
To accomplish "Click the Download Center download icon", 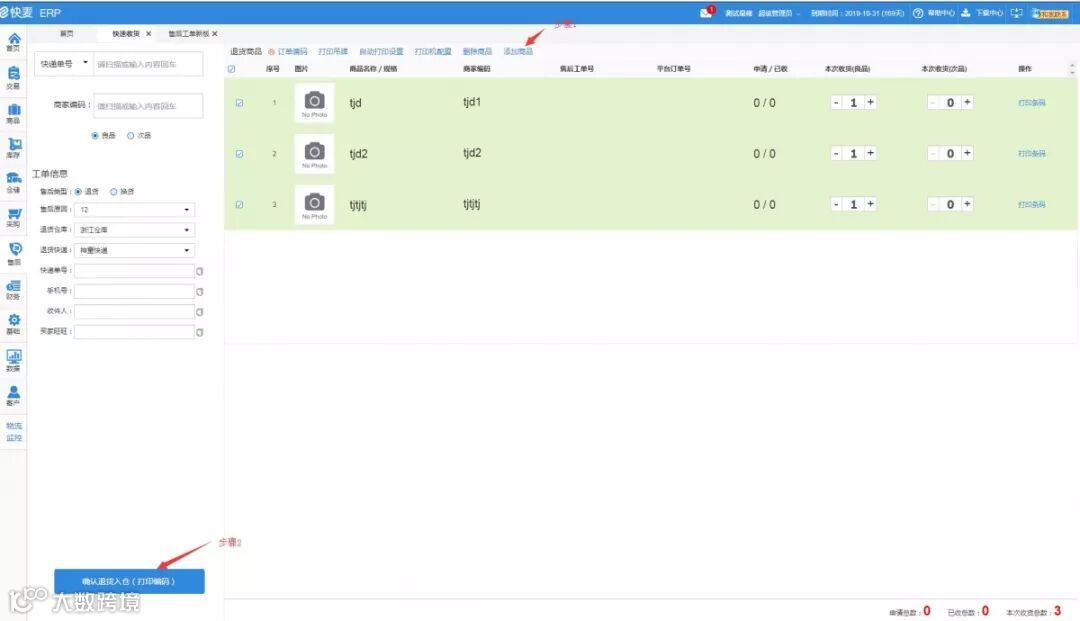I will (x=965, y=13).
